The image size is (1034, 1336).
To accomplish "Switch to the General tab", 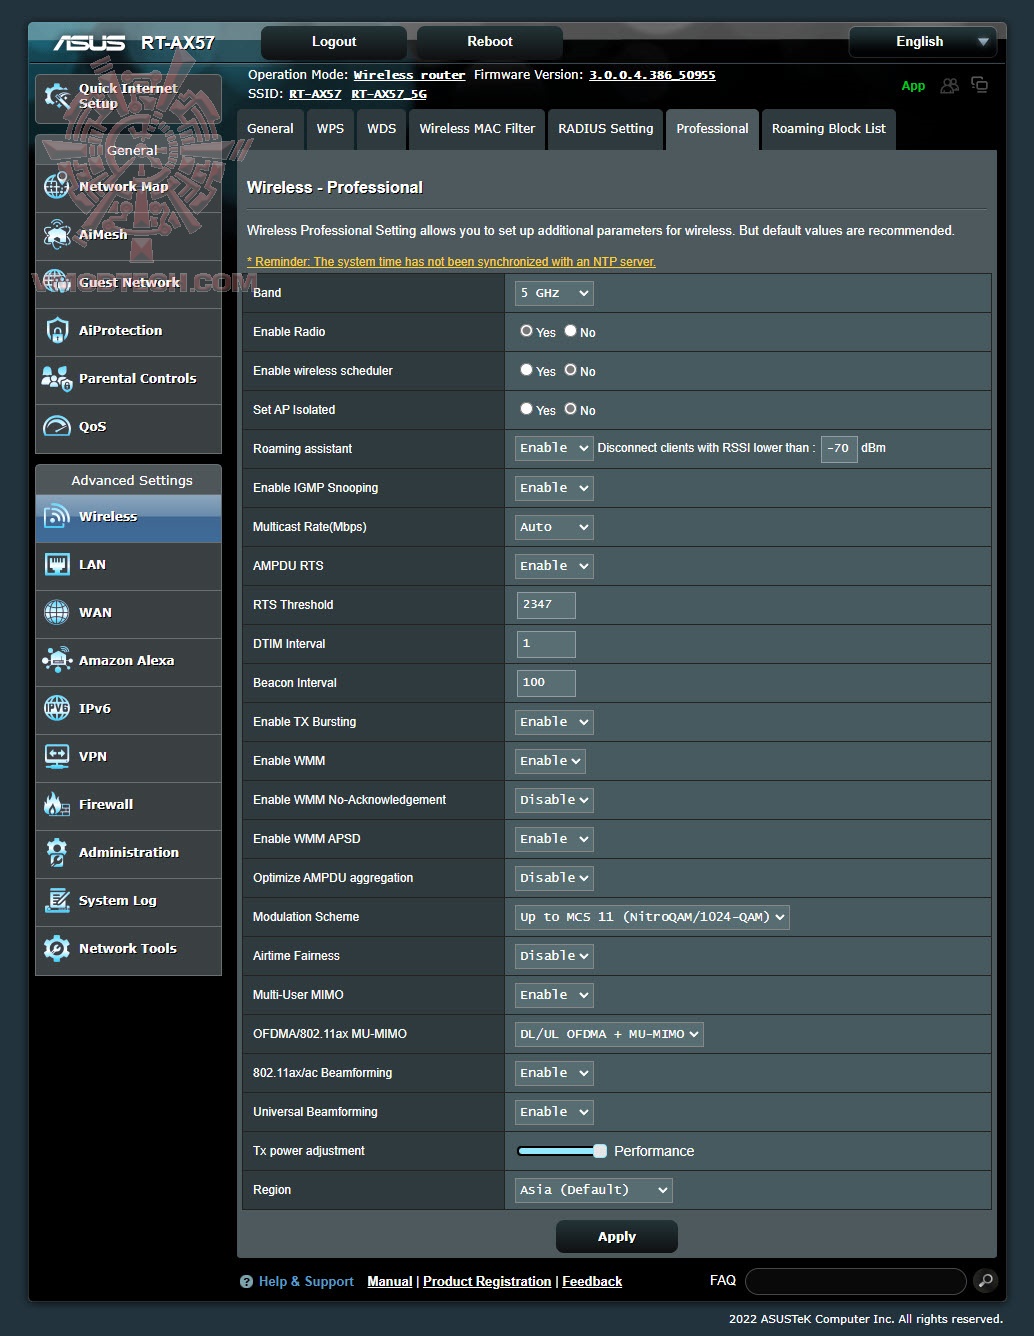I will click(270, 129).
